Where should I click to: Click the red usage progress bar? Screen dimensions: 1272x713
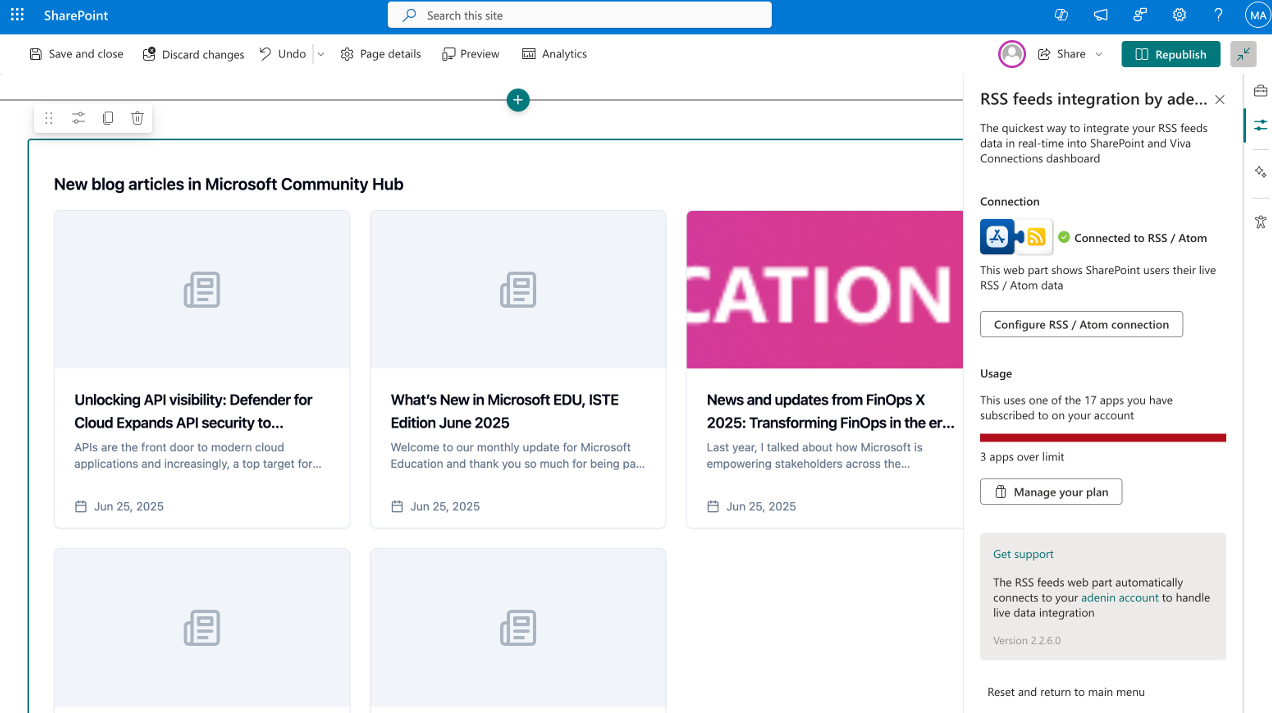point(1103,437)
